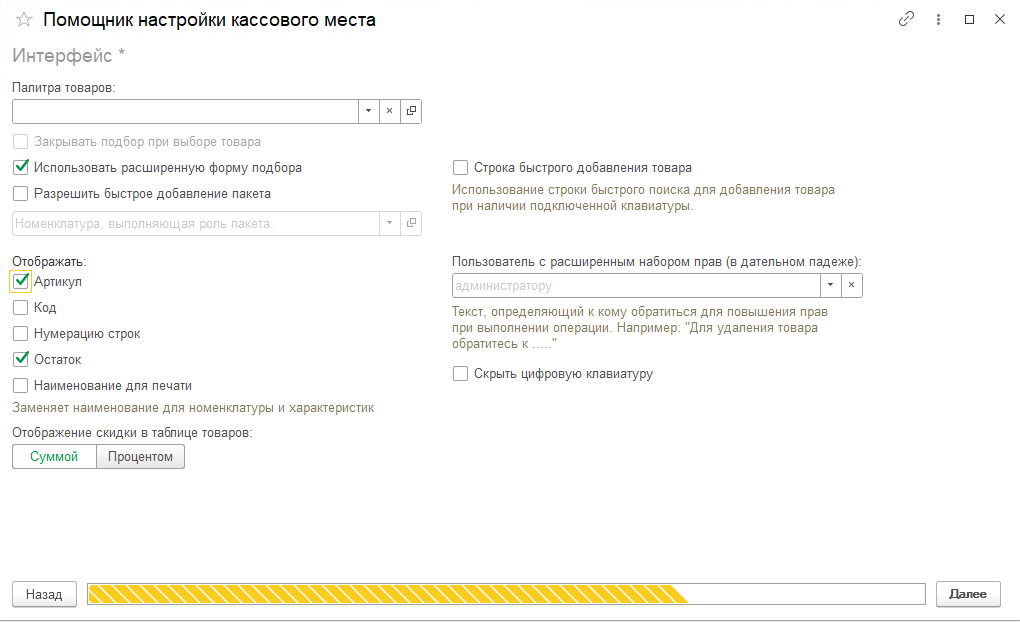The height and width of the screenshot is (622, 1020).
Task: Check Скрыть цифровую клавиатуру option
Action: [x=461, y=374]
